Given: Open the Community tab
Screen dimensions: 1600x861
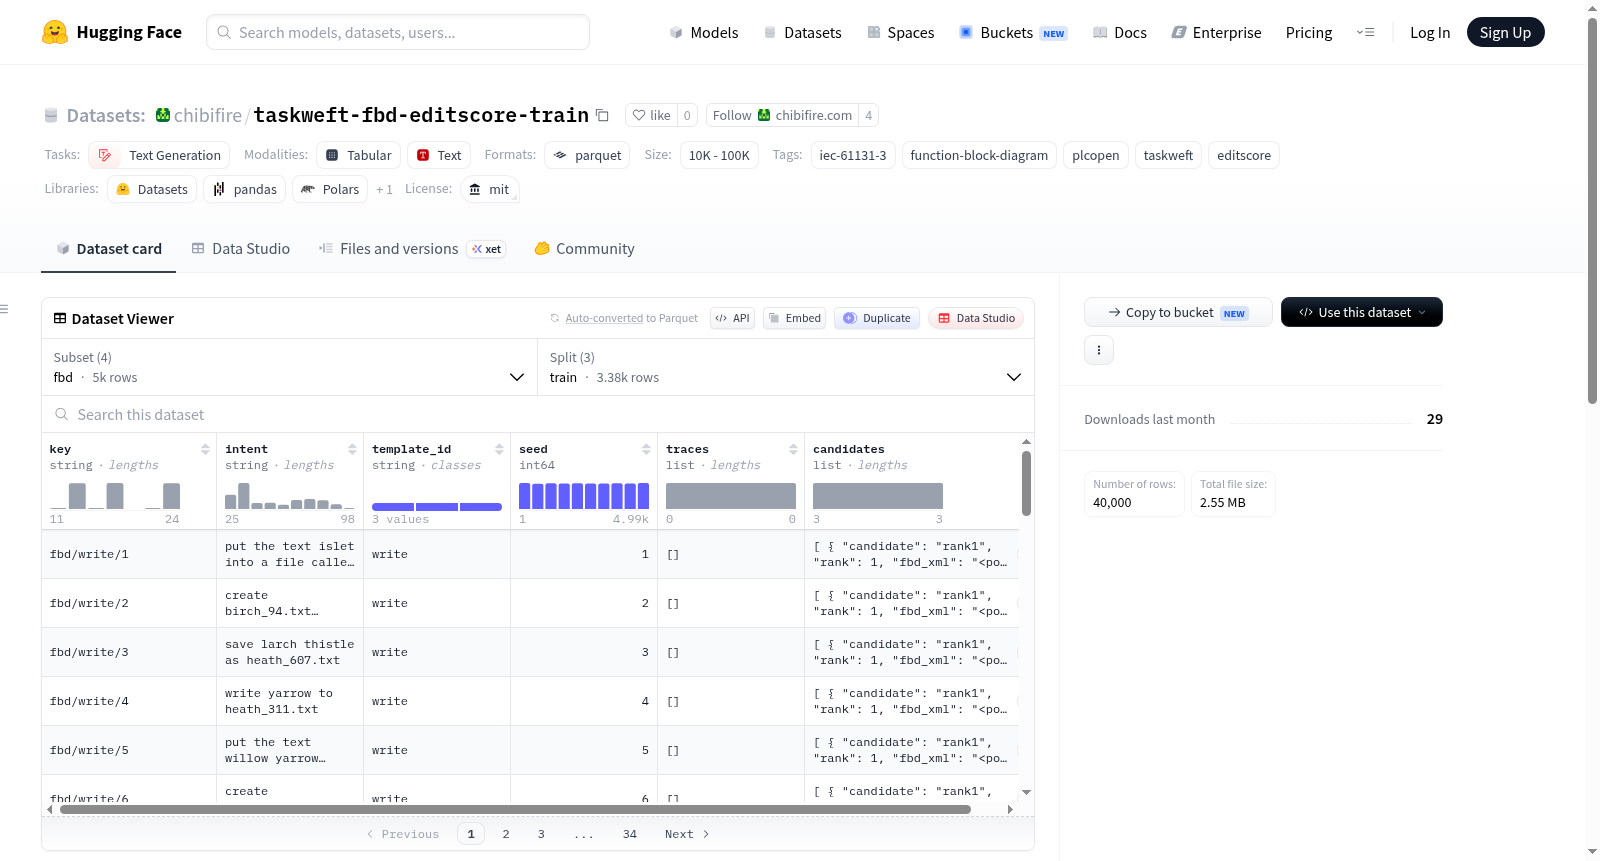Looking at the screenshot, I should click(x=585, y=249).
